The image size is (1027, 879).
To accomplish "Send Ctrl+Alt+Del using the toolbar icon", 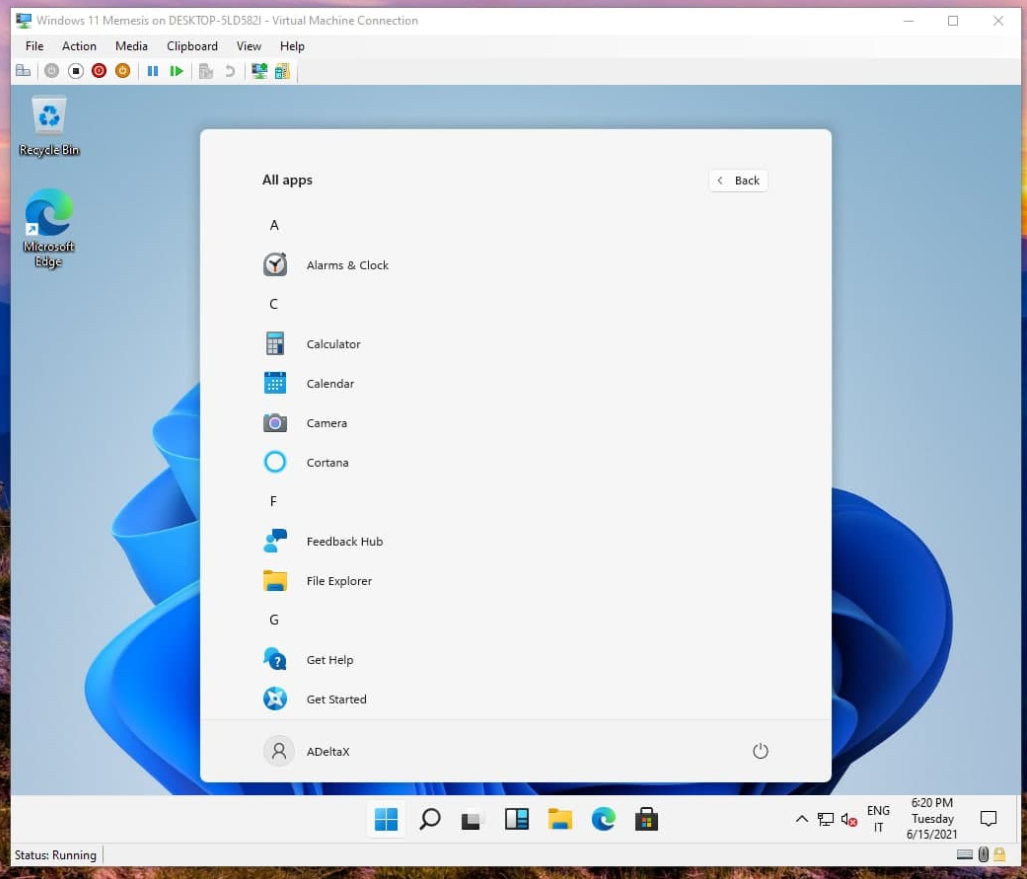I will tap(23, 71).
